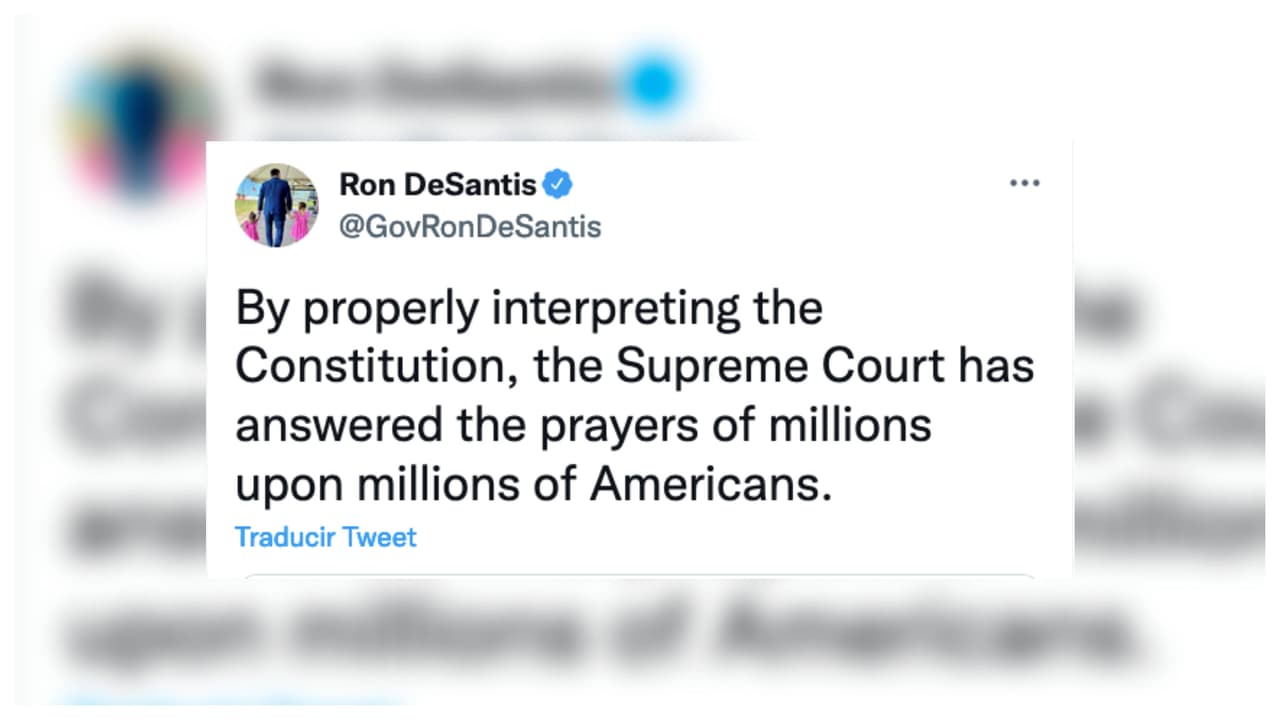Viewport: 1280px width, 720px height.
Task: Open the sharp profile avatar in the tweet
Action: 277,205
